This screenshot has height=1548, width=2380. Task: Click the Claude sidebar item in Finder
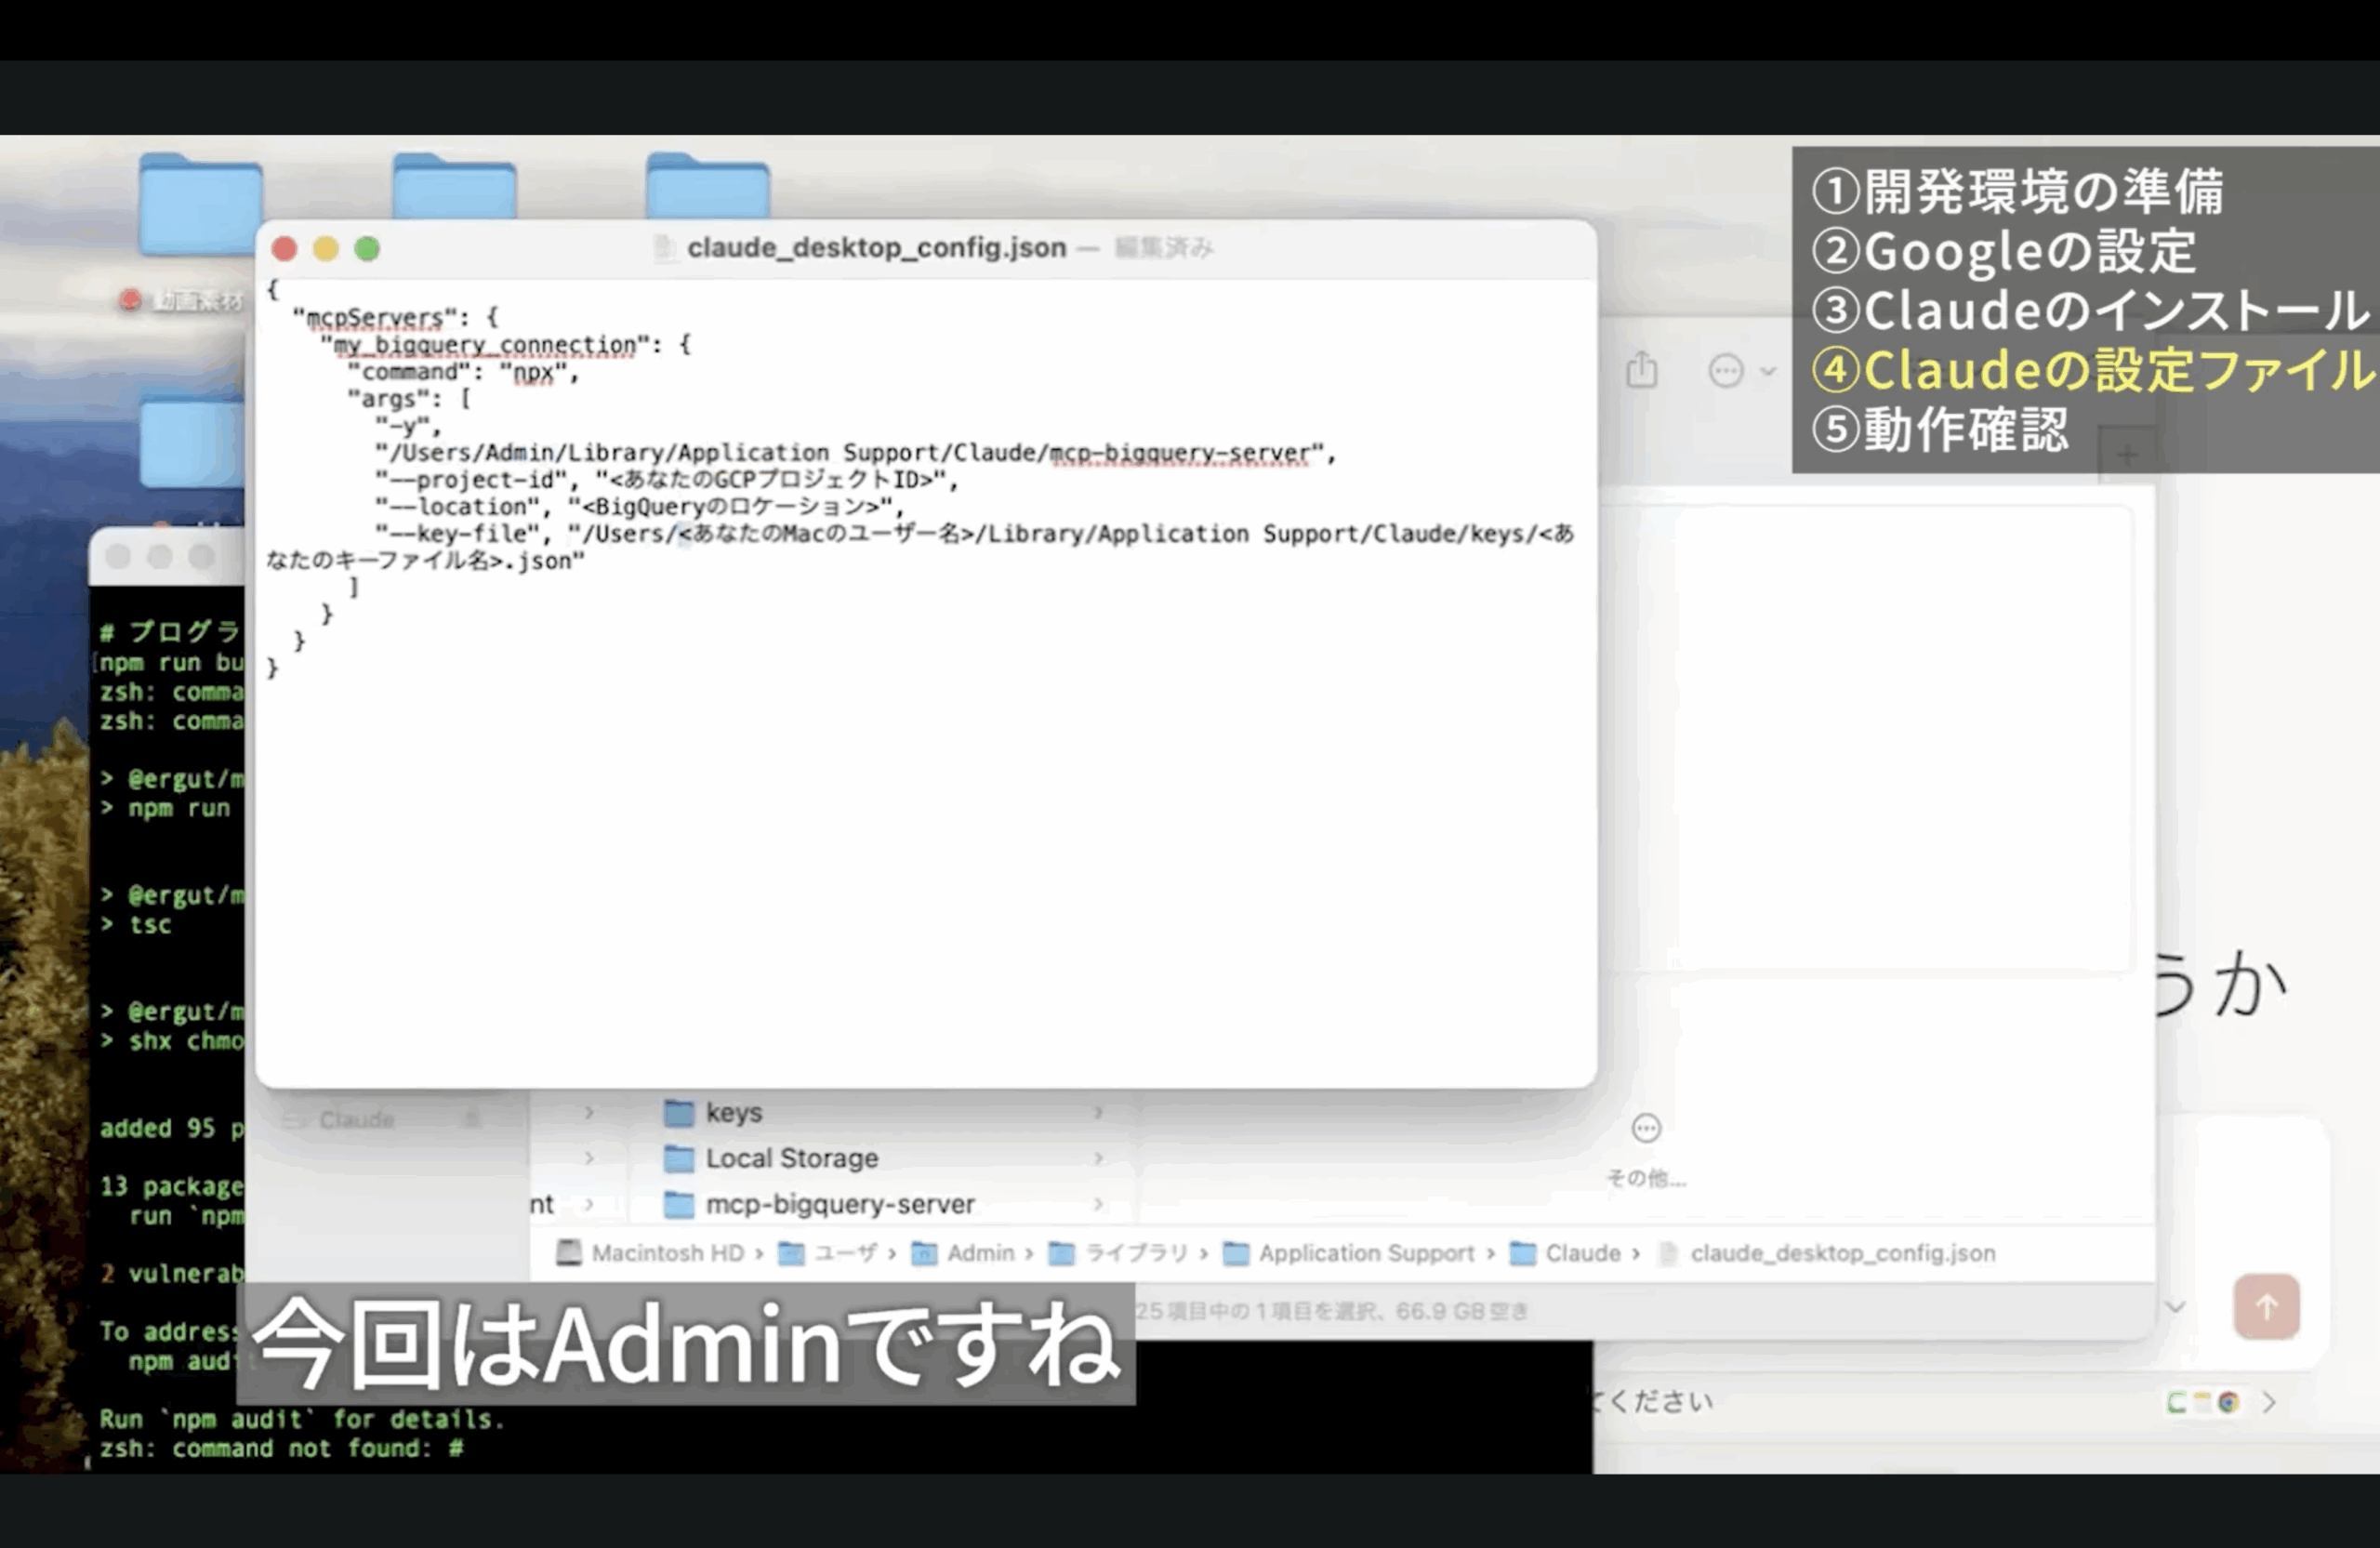click(356, 1120)
